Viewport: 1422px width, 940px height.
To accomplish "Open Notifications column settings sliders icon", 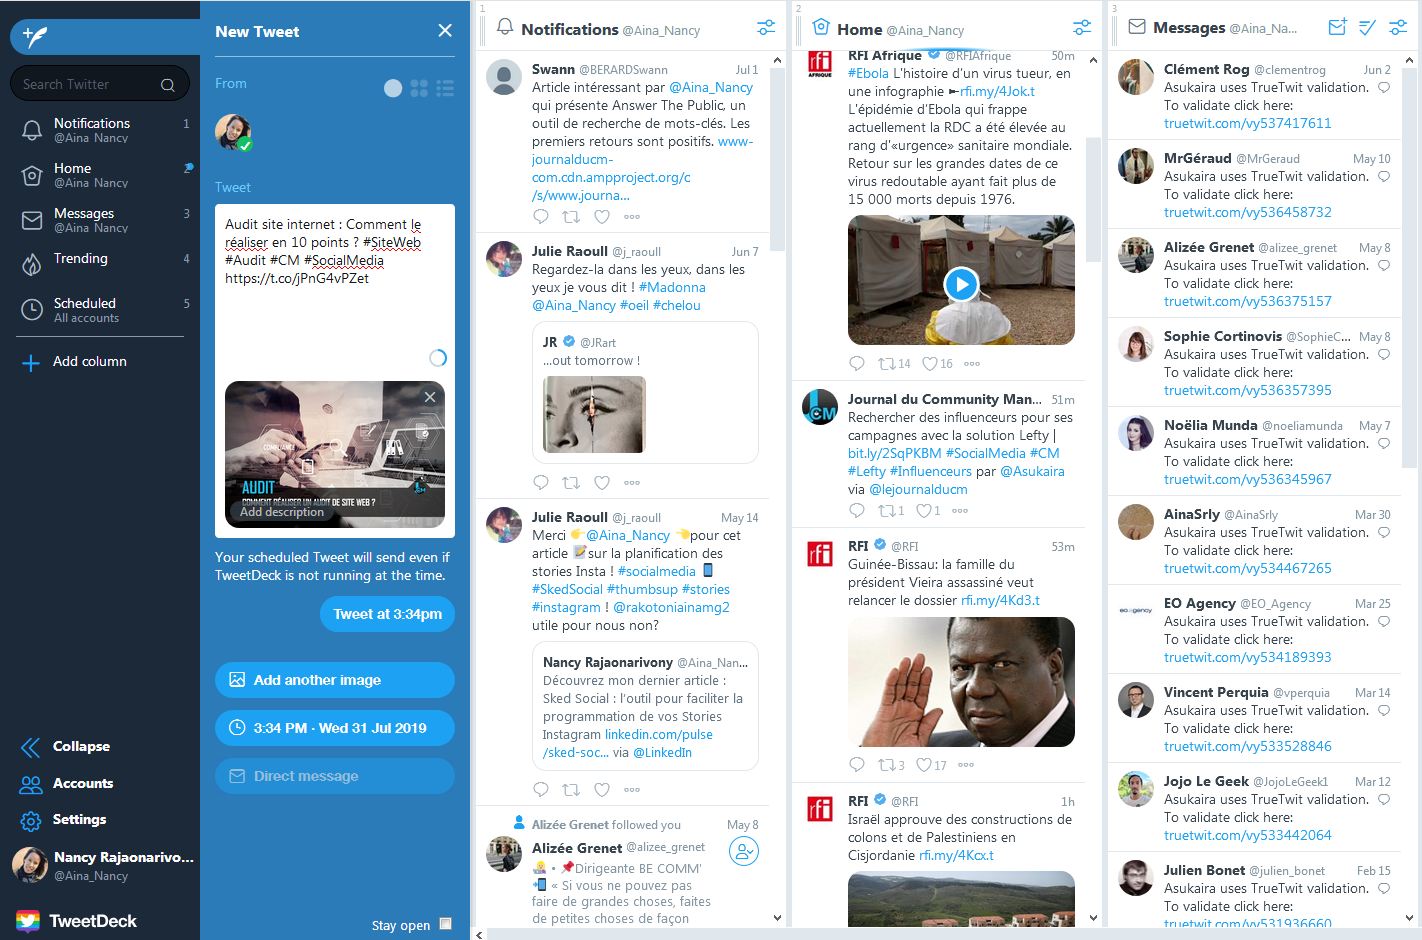I will point(766,28).
